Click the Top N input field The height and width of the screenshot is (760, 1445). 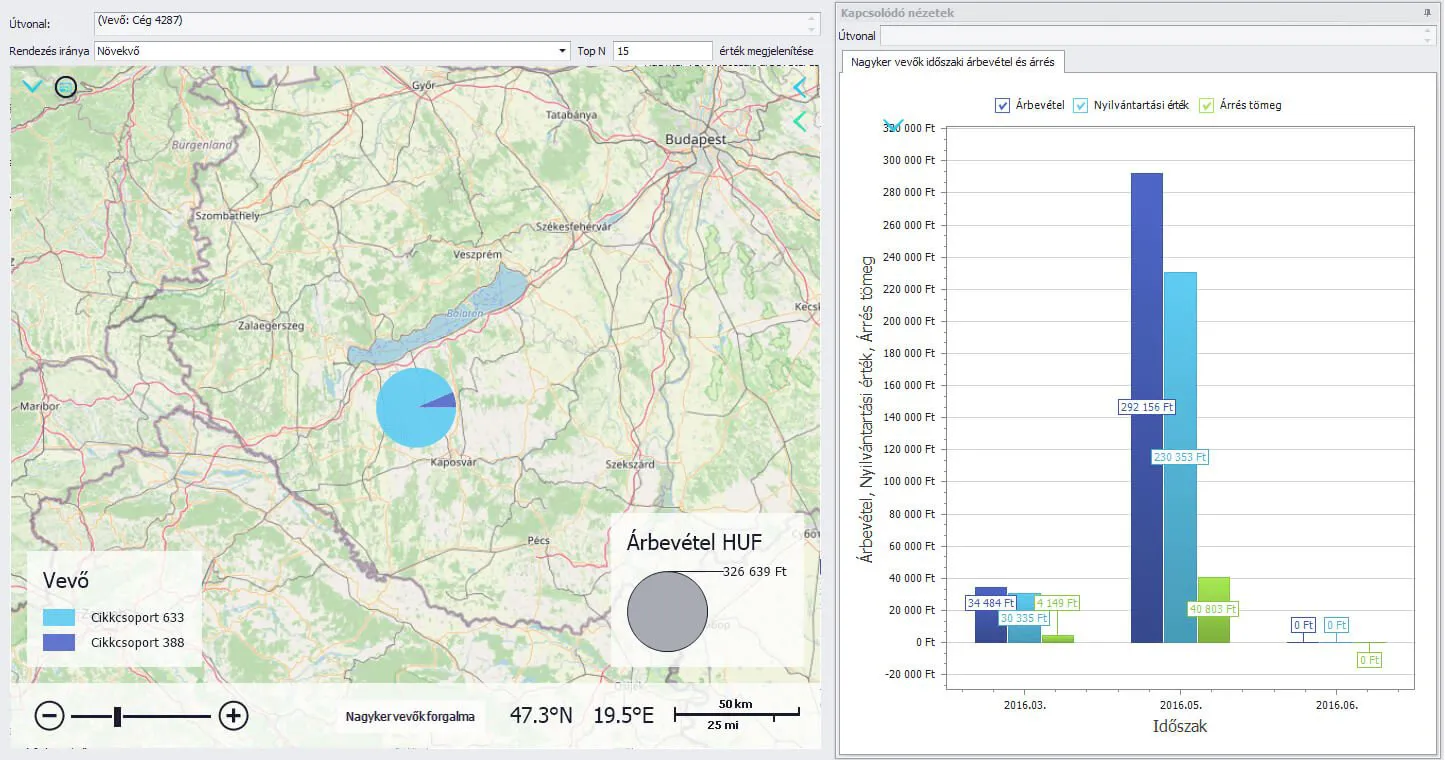(661, 51)
